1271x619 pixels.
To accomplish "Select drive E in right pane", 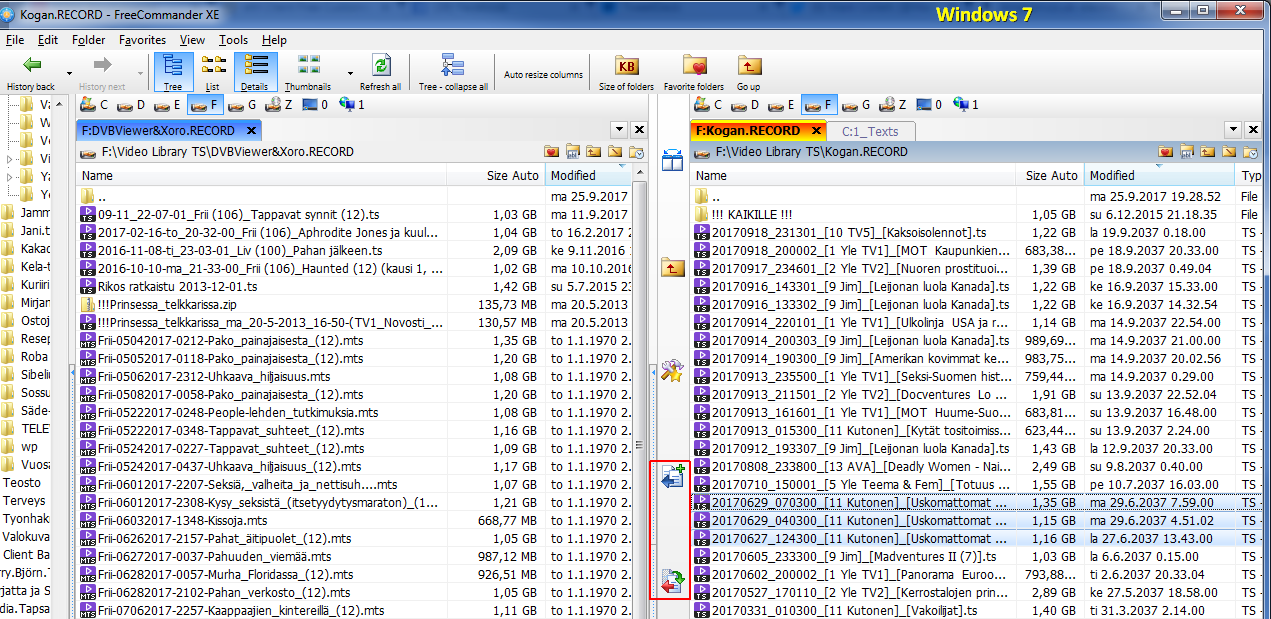I will click(781, 105).
